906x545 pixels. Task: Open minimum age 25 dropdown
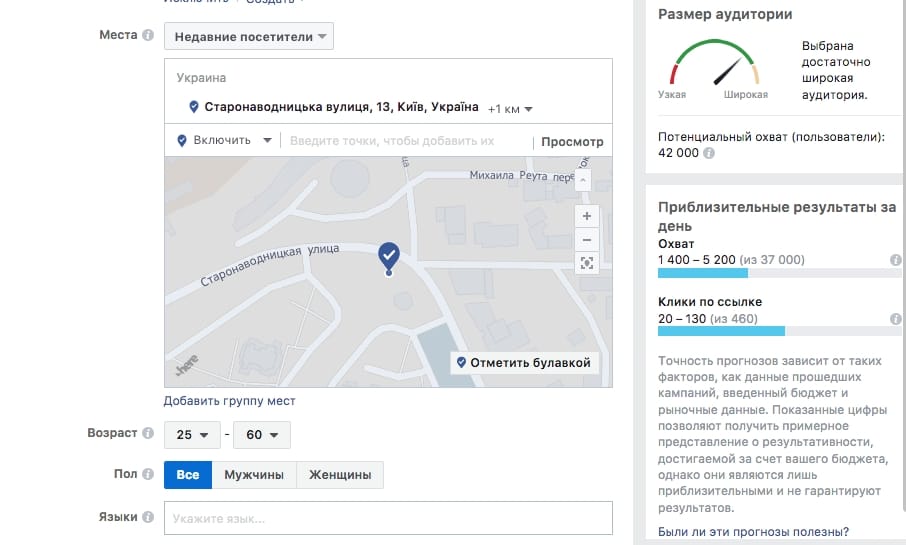pos(192,435)
